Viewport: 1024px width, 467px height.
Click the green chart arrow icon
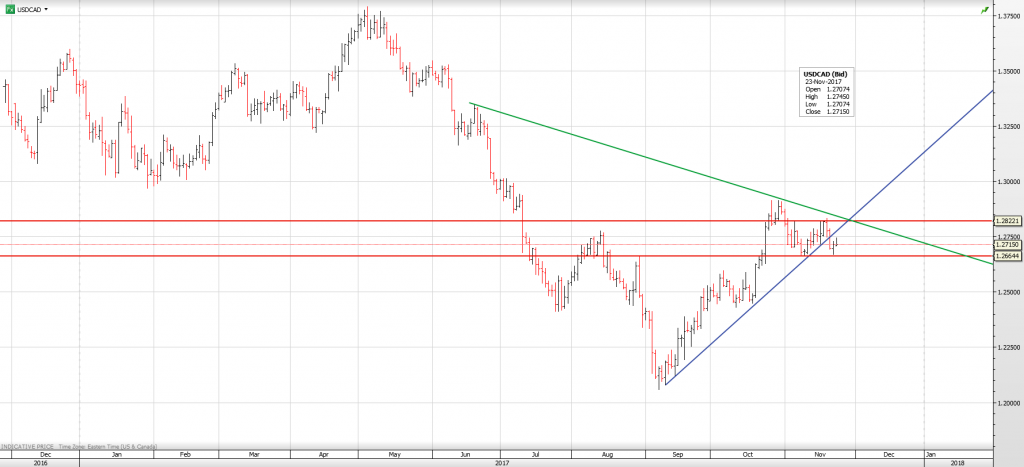tap(985, 9)
